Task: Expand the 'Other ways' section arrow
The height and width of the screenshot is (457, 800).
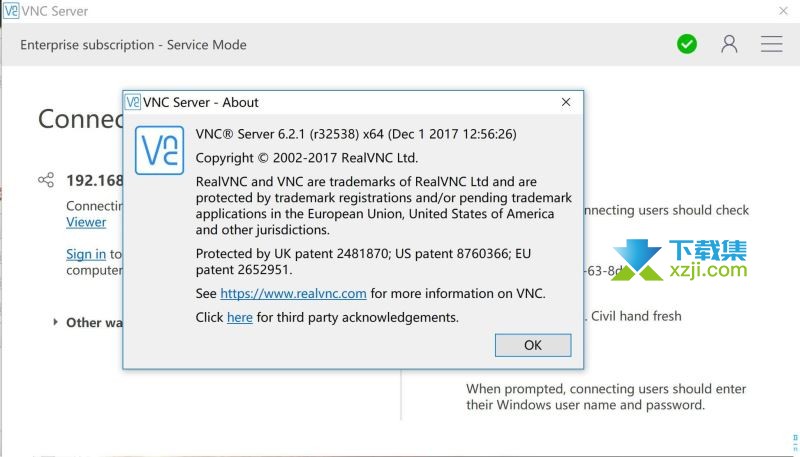Action: point(56,322)
